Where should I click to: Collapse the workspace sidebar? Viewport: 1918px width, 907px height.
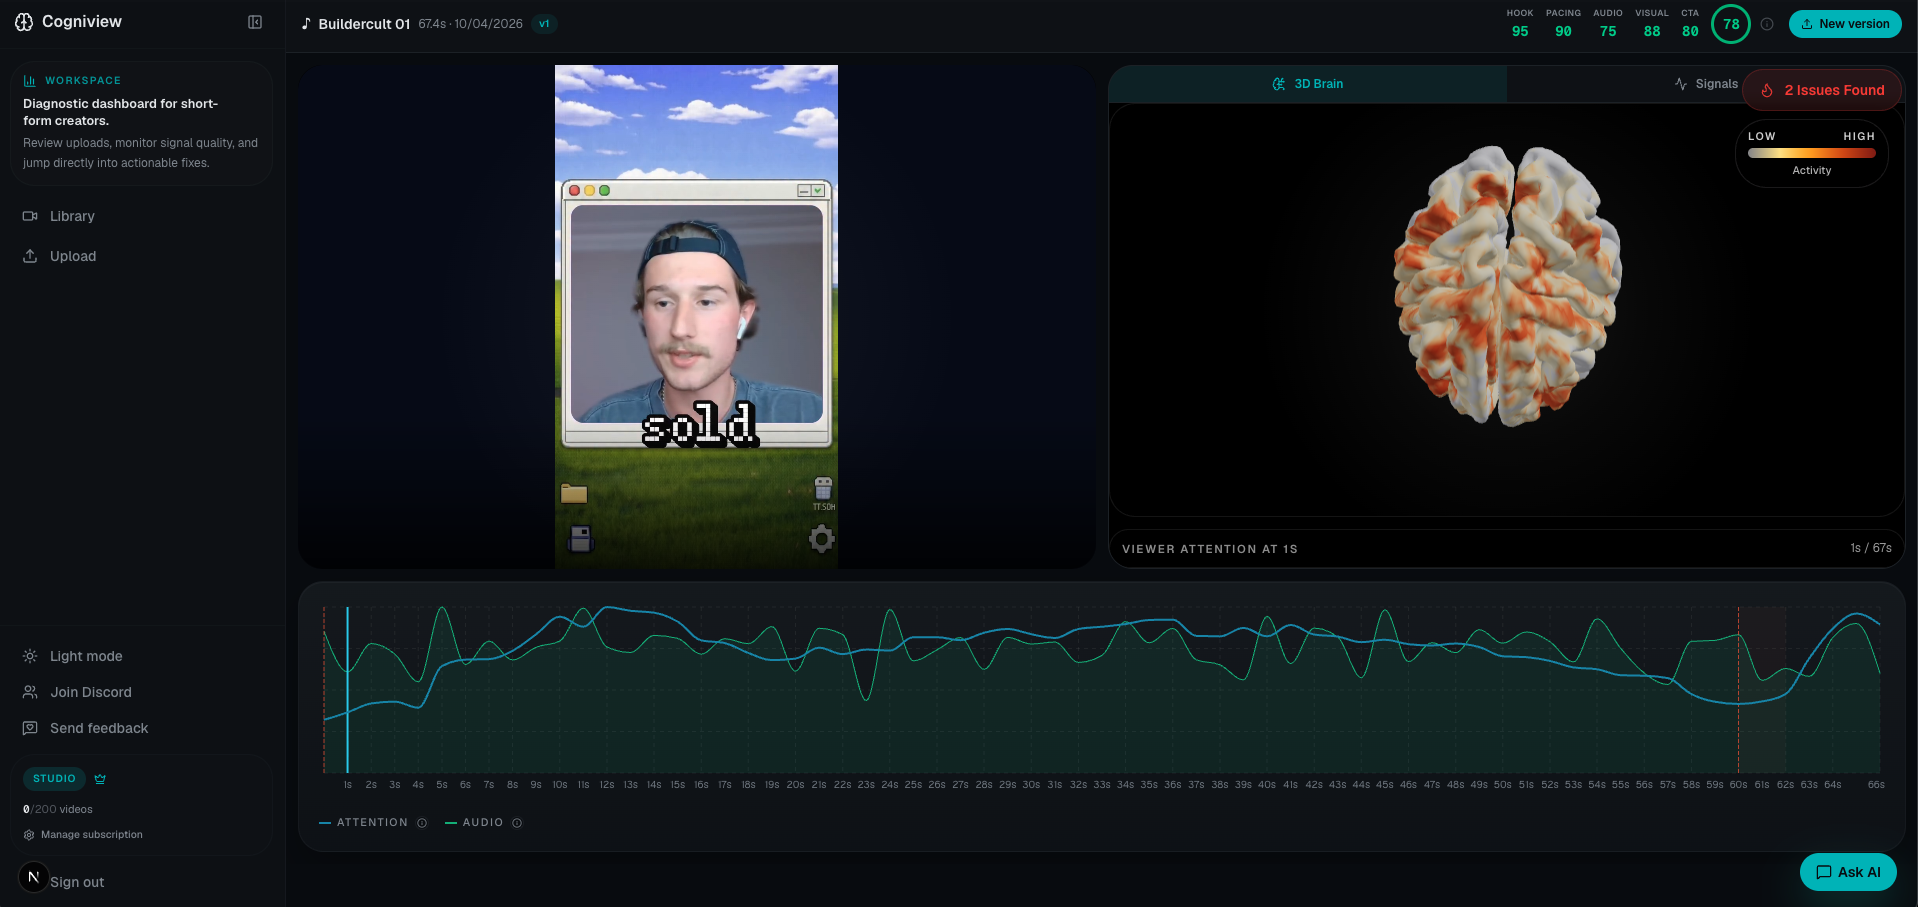click(x=255, y=22)
